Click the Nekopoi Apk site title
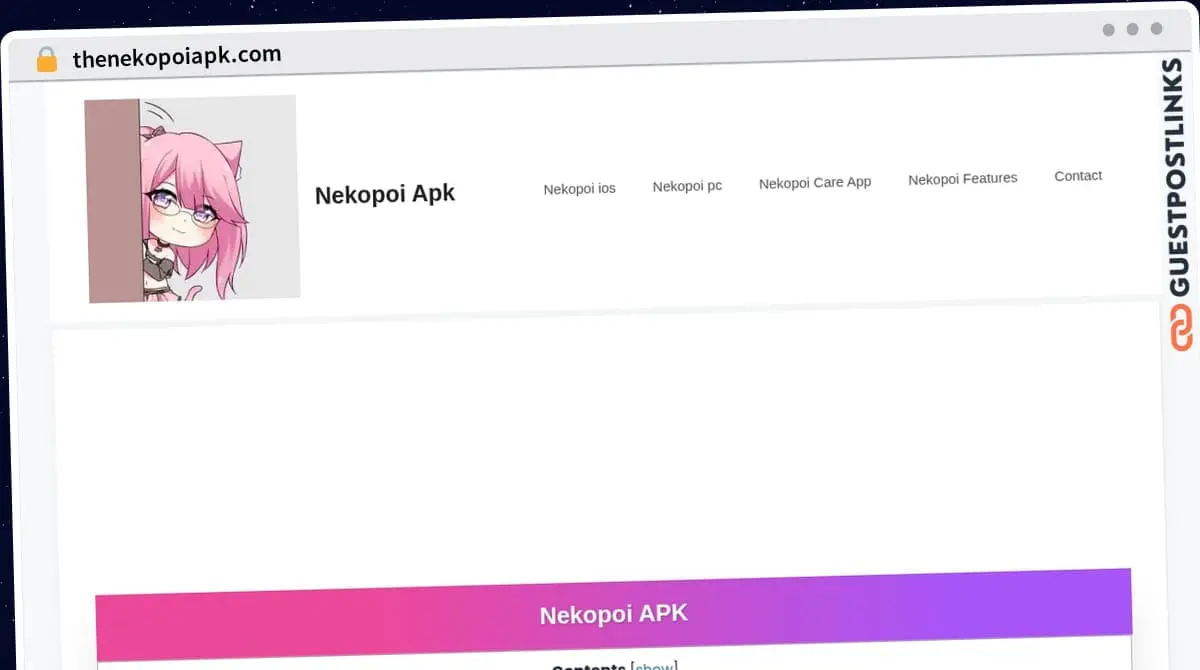 [x=385, y=193]
